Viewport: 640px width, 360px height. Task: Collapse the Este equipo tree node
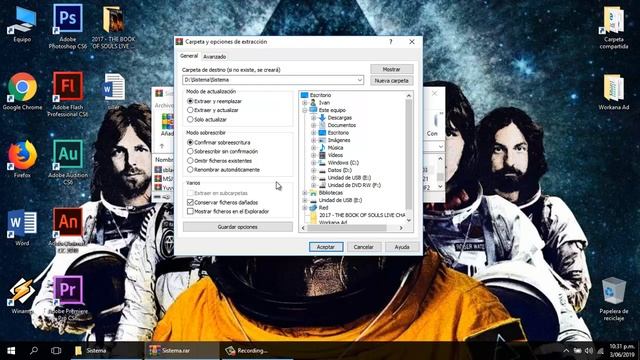coord(305,110)
